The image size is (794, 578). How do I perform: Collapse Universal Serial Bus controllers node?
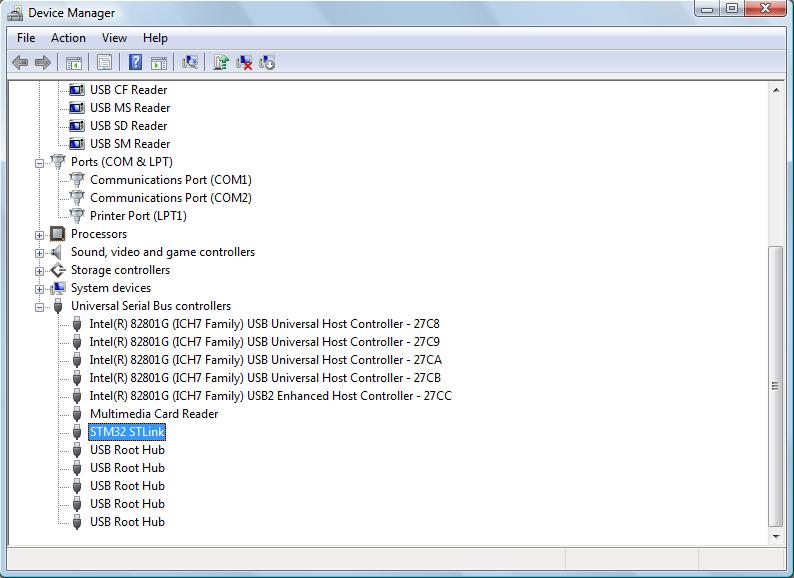pos(39,307)
